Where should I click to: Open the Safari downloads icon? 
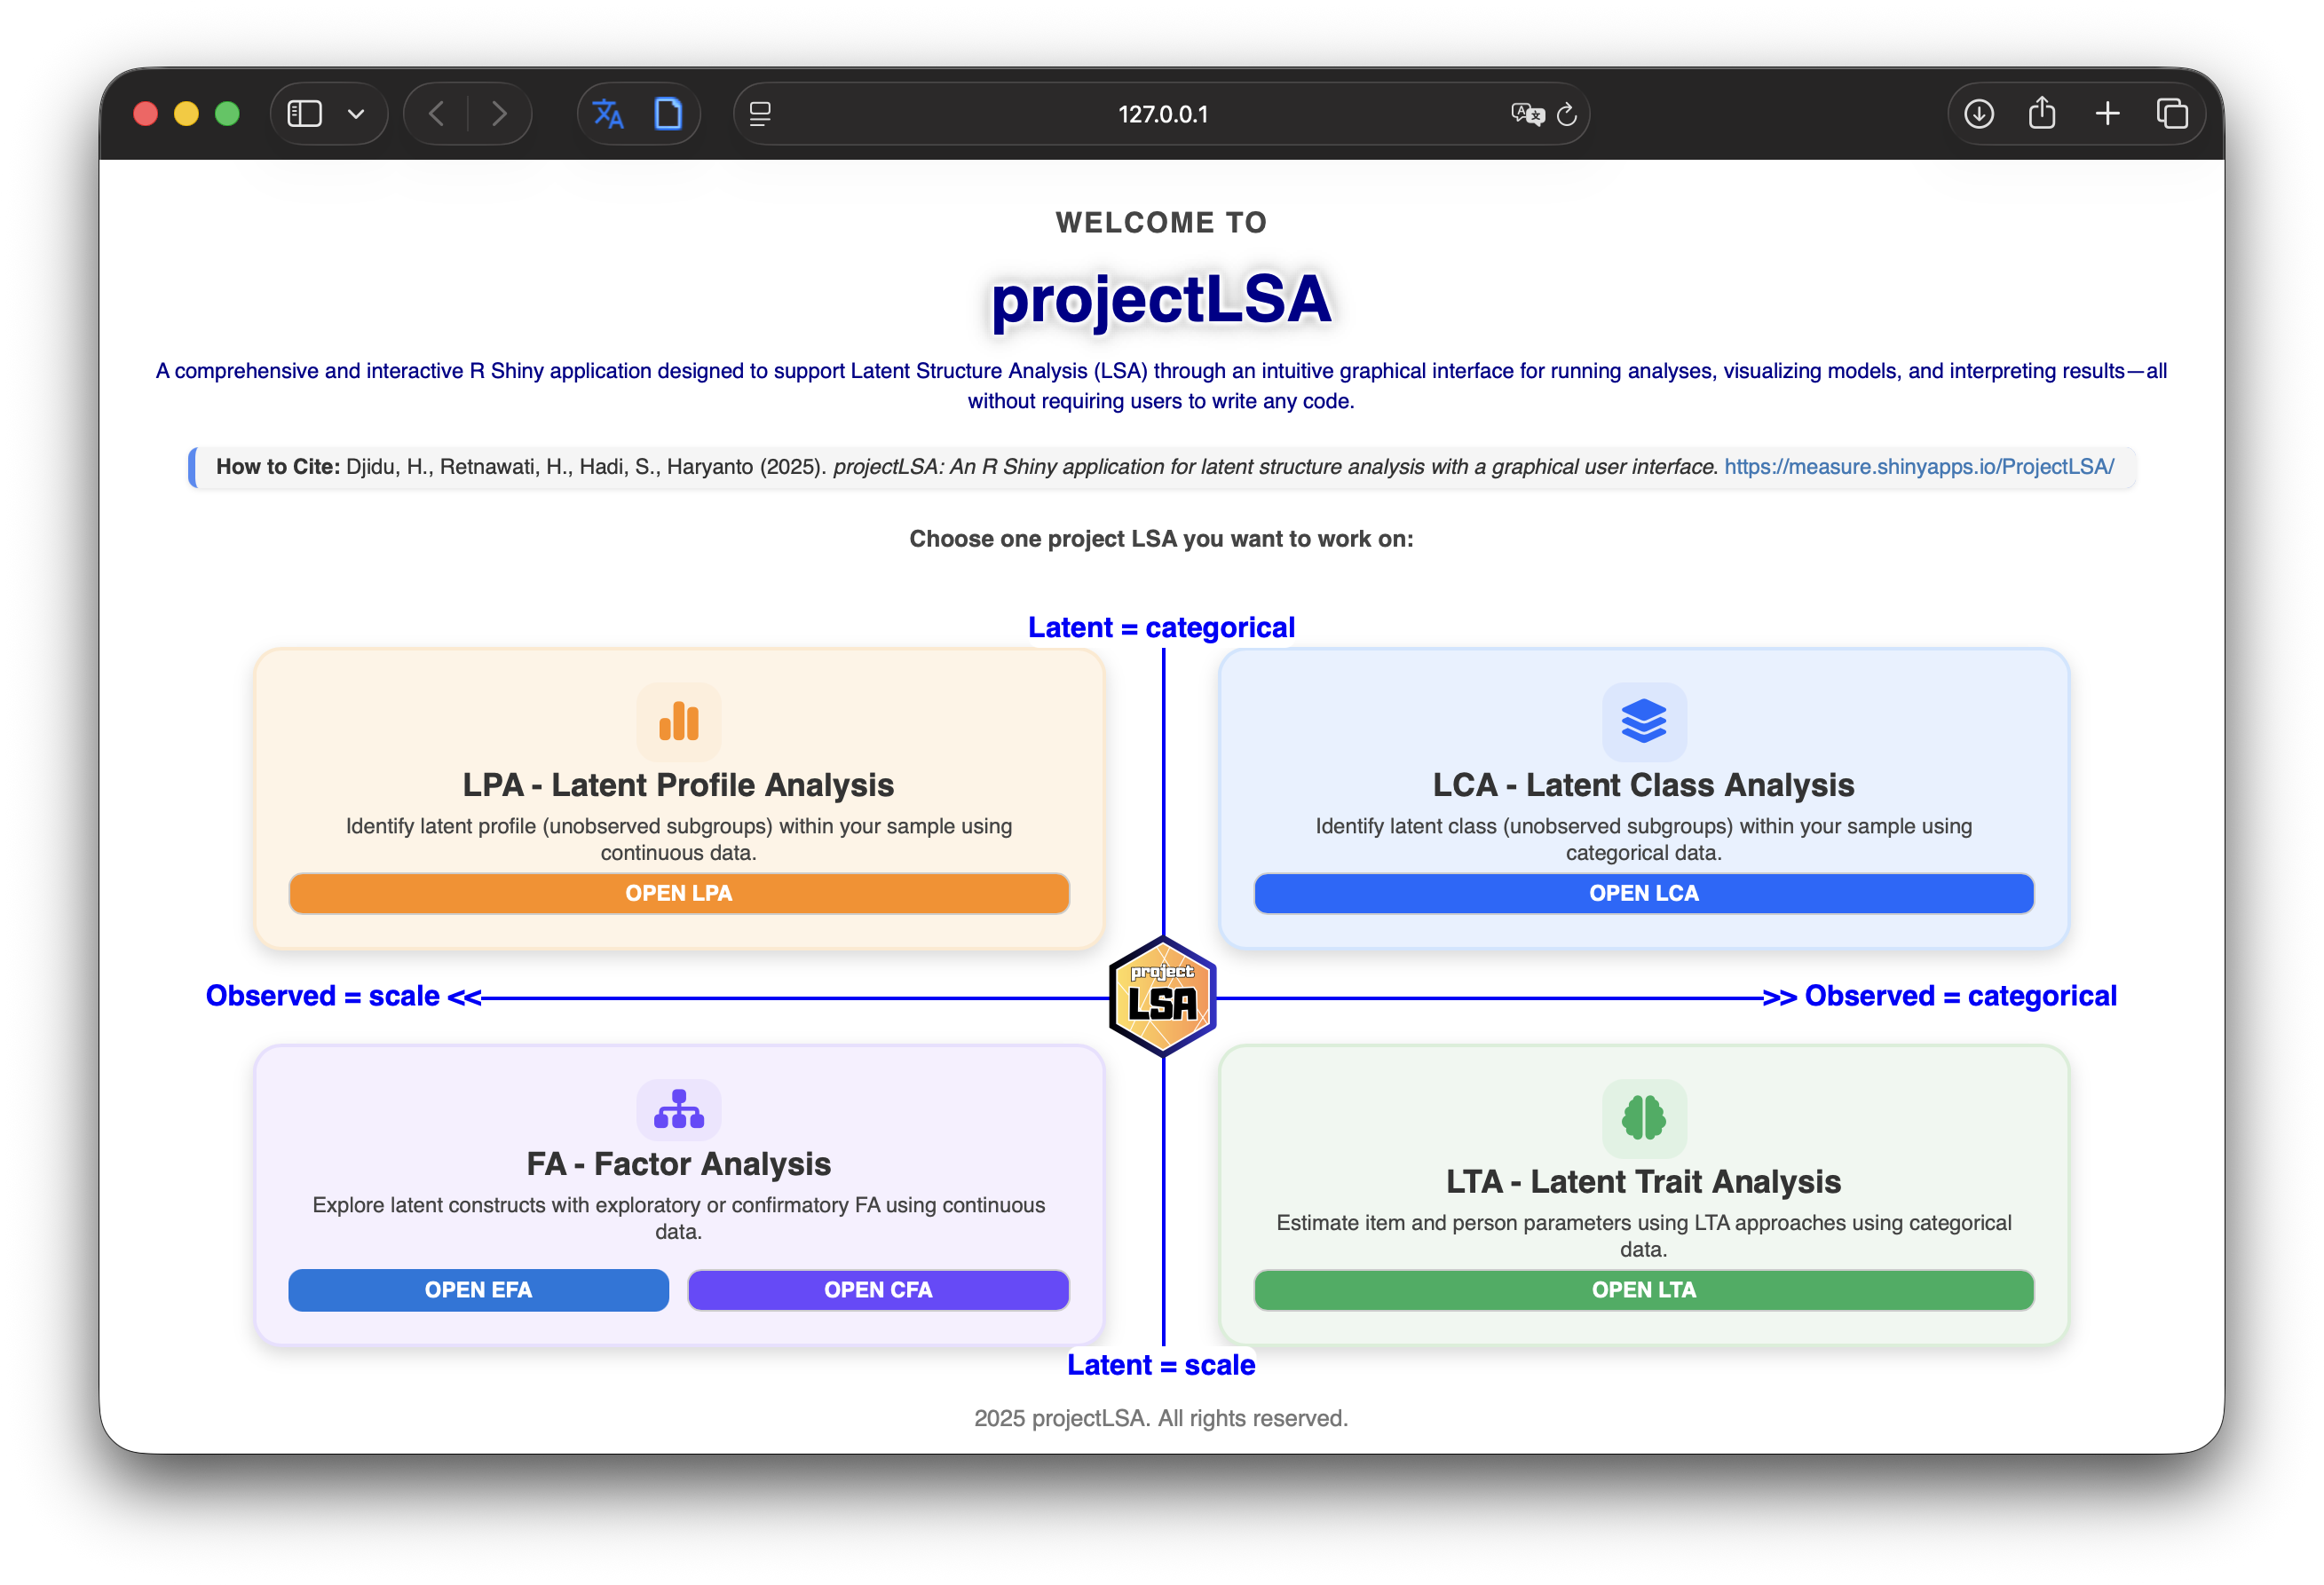tap(1978, 114)
